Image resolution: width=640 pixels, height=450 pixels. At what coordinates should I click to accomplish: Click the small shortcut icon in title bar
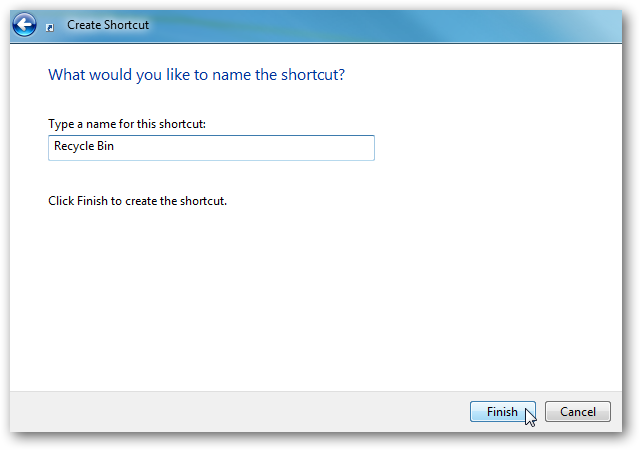[x=50, y=27]
